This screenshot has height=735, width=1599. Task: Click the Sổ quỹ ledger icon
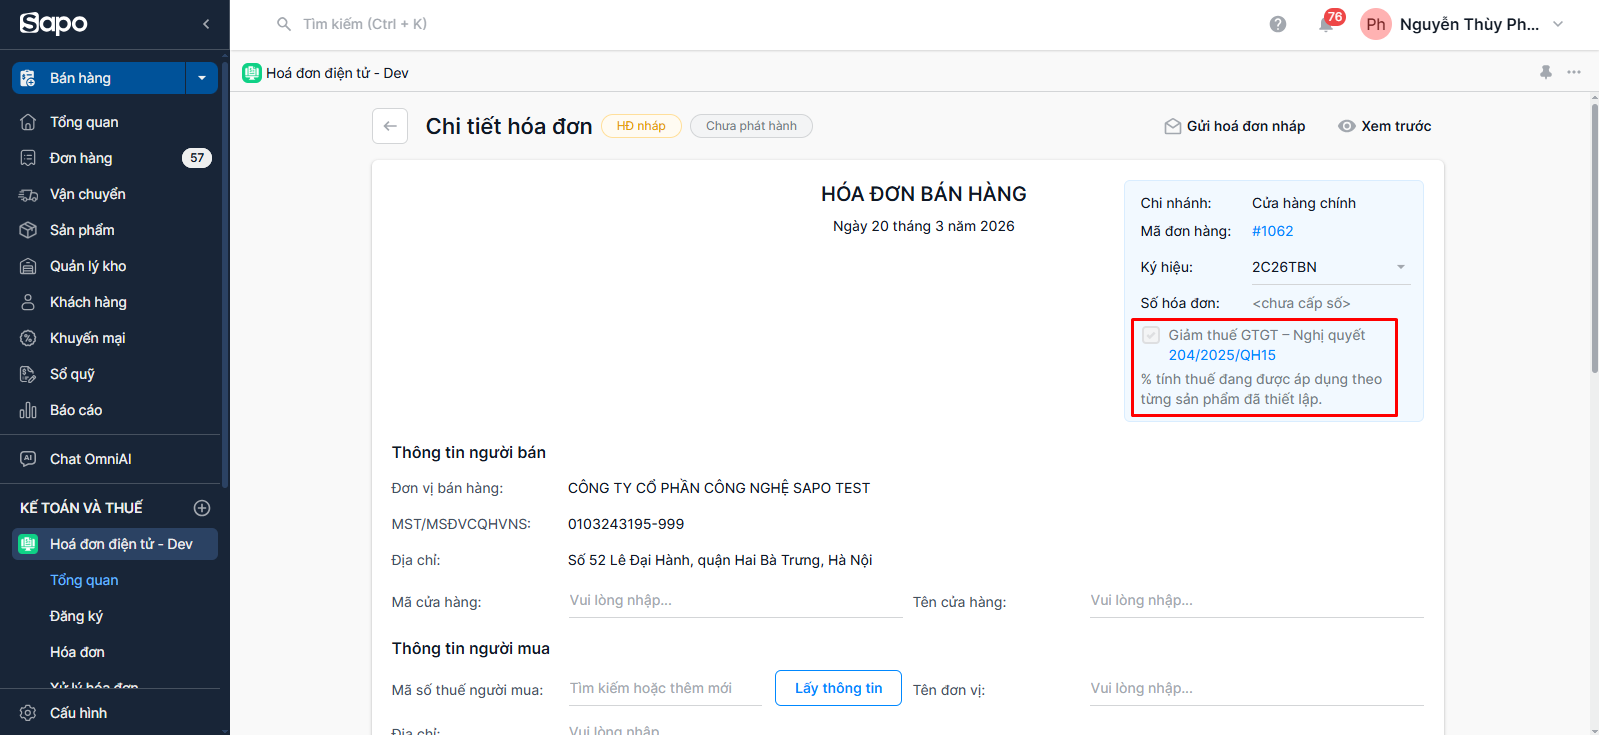[28, 374]
